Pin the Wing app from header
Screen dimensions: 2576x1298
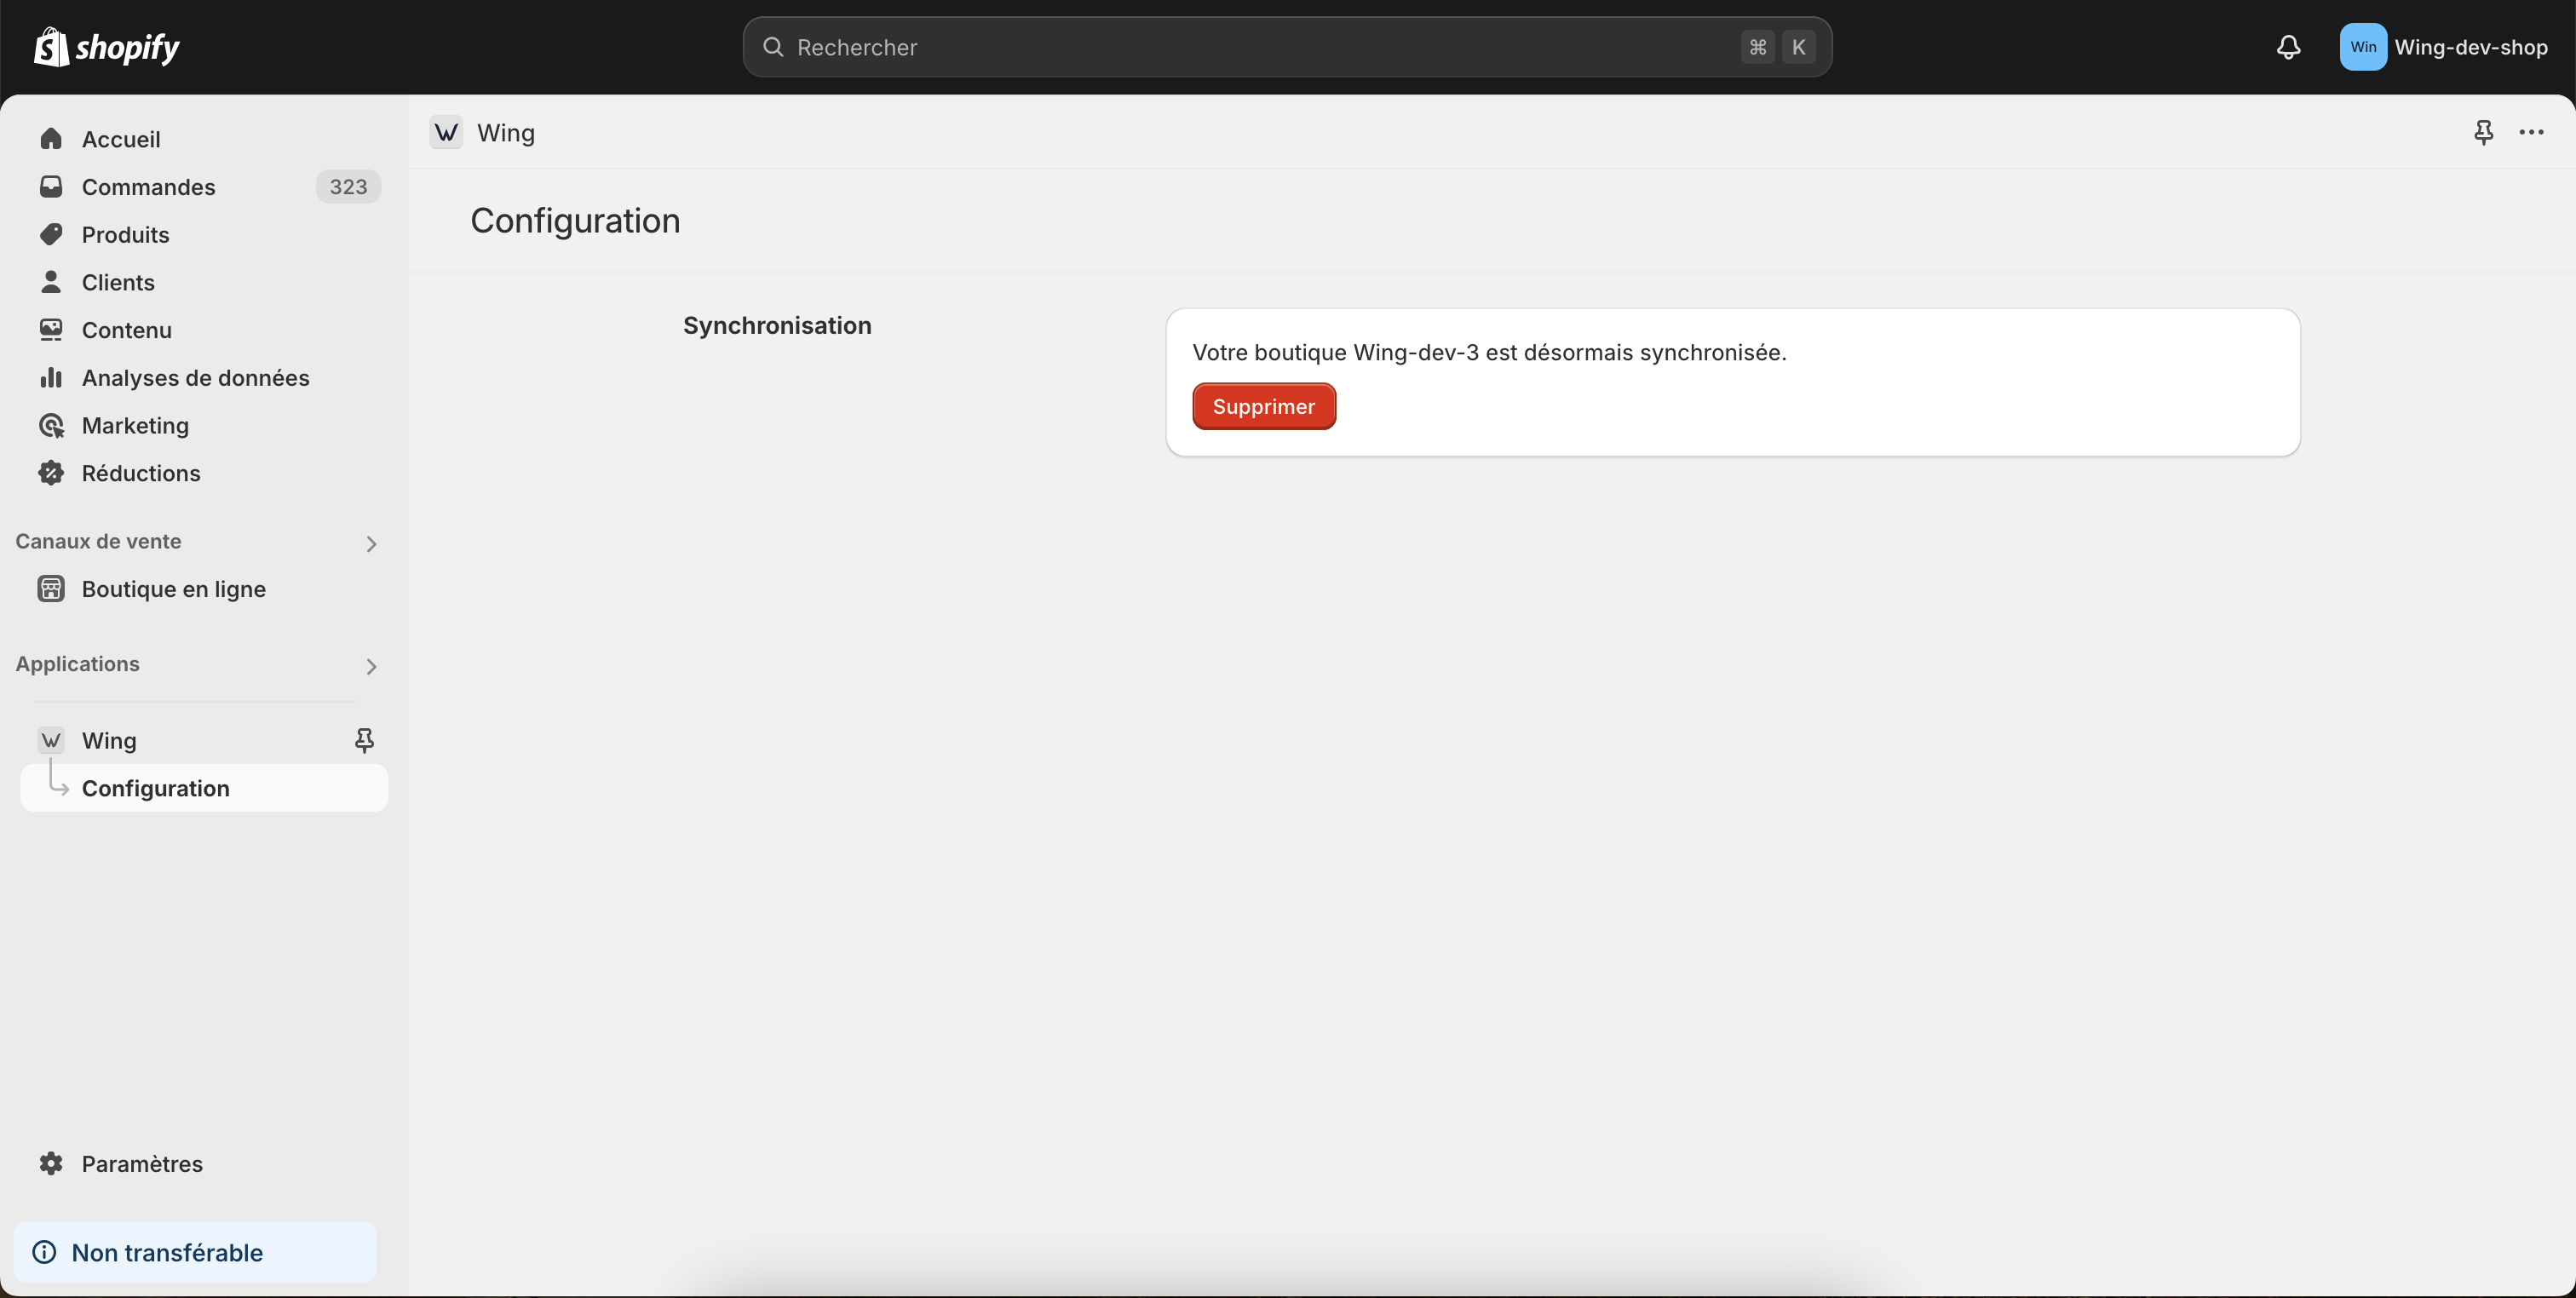2483,132
